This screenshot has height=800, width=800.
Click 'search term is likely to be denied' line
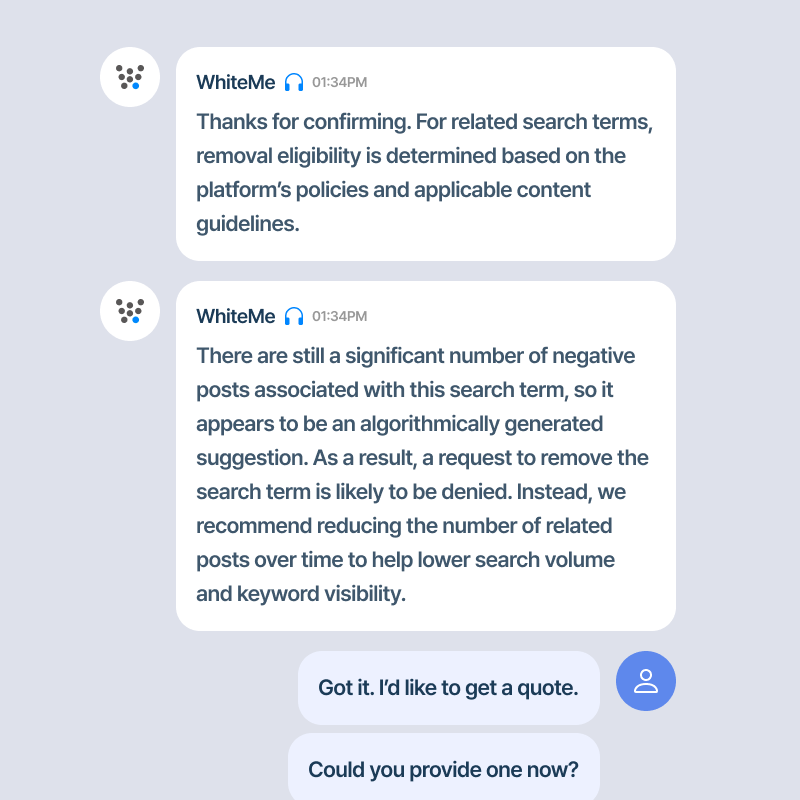tap(411, 492)
